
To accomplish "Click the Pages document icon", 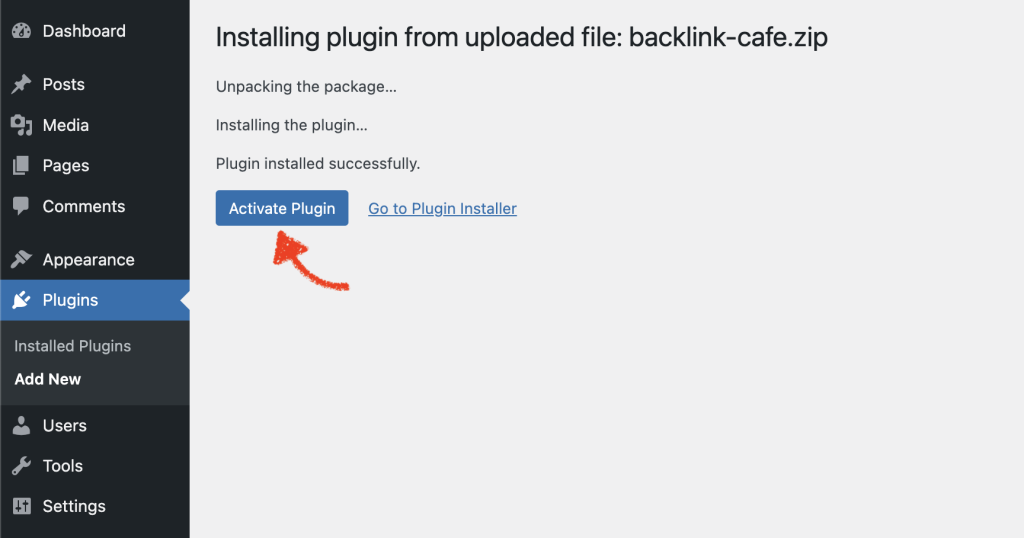I will click(21, 165).
